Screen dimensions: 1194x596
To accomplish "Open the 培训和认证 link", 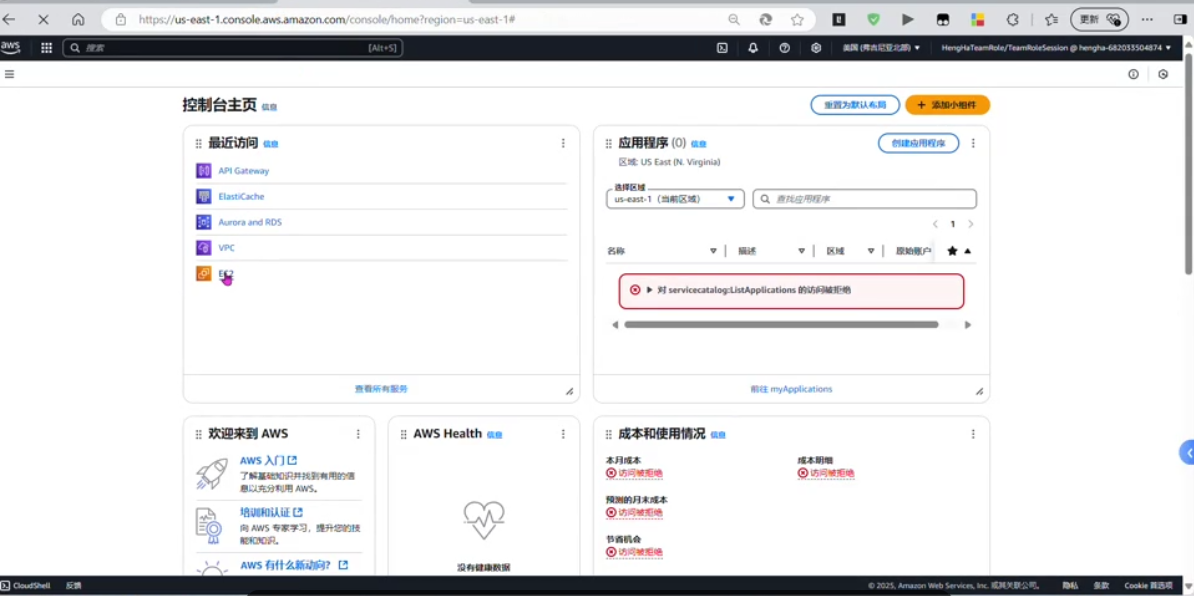I will 271,512.
